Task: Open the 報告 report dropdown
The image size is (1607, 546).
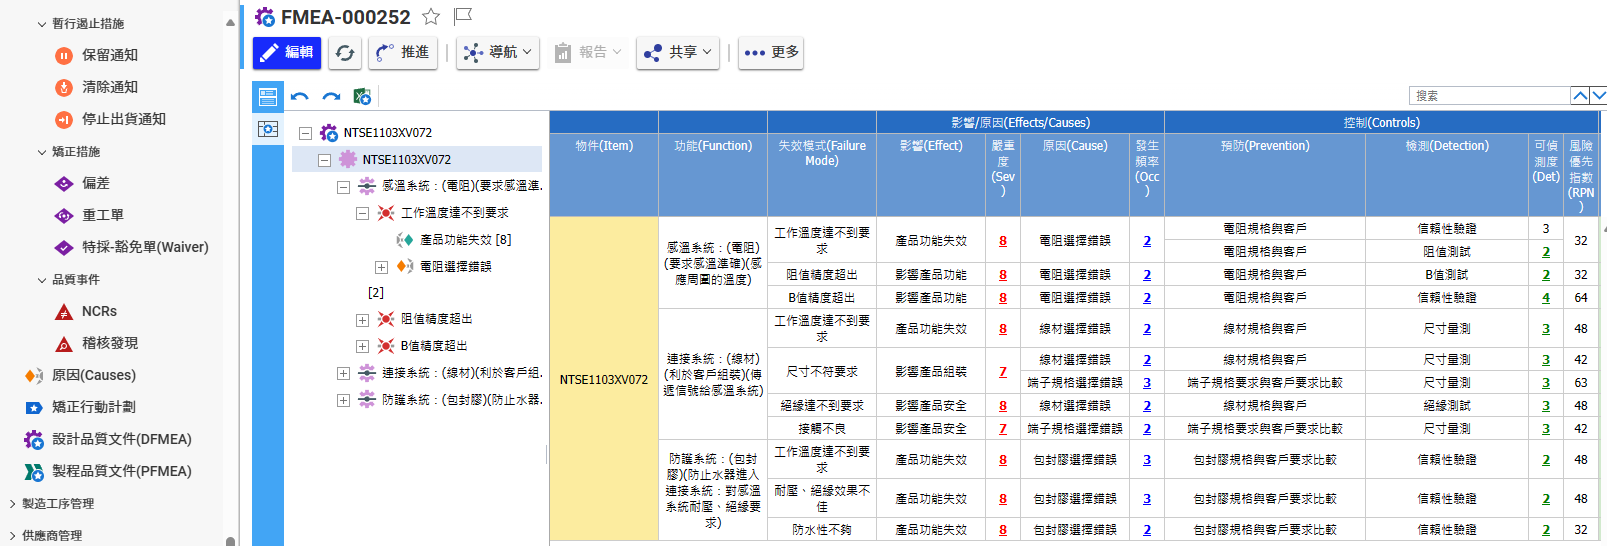Action: coord(588,52)
